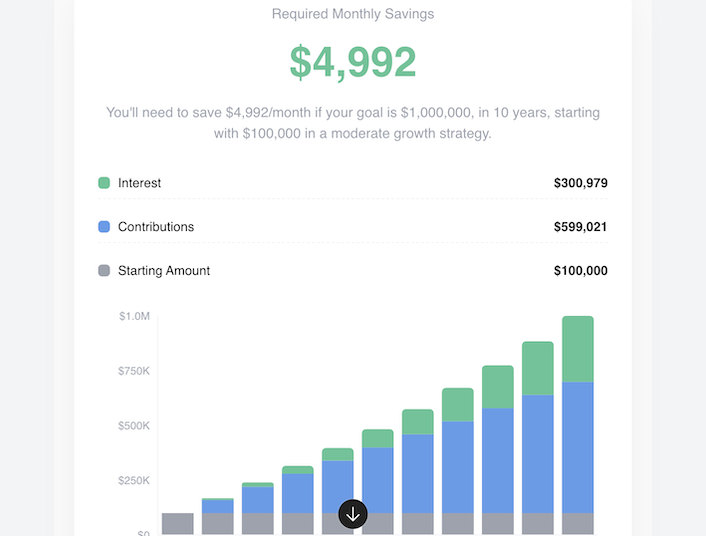Click the $300,979 interest value
Image resolution: width=706 pixels, height=536 pixels.
click(x=580, y=183)
